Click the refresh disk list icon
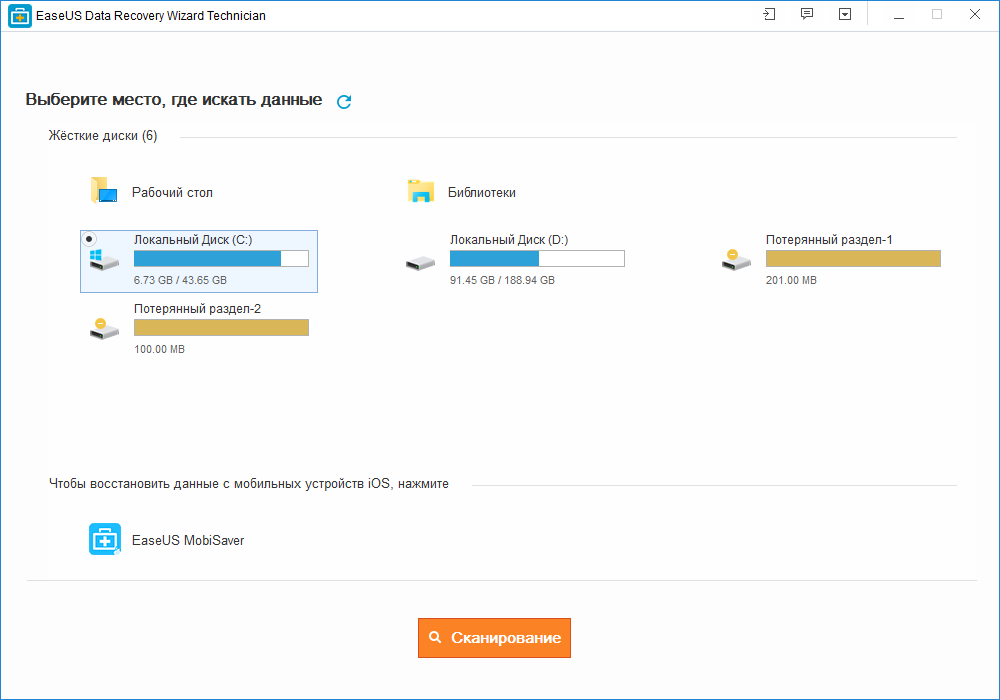 click(x=344, y=101)
